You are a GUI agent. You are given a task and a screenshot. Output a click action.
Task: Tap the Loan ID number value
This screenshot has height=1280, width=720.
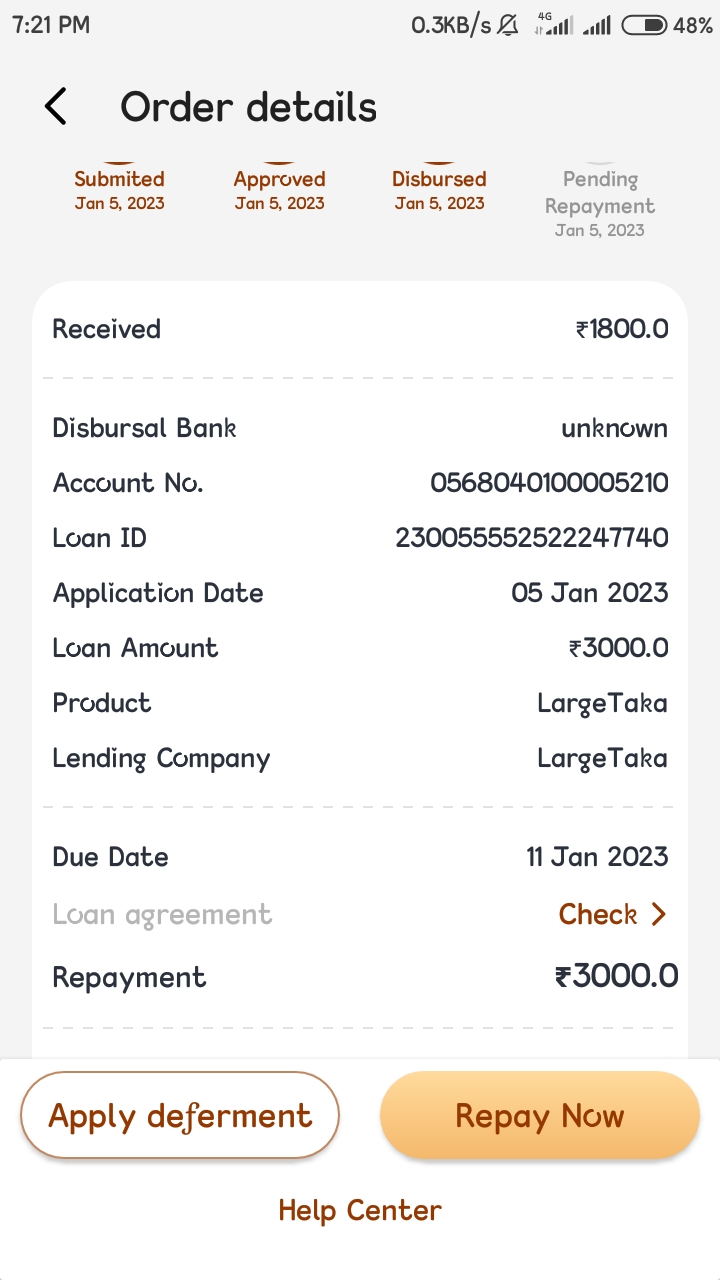coord(532,538)
